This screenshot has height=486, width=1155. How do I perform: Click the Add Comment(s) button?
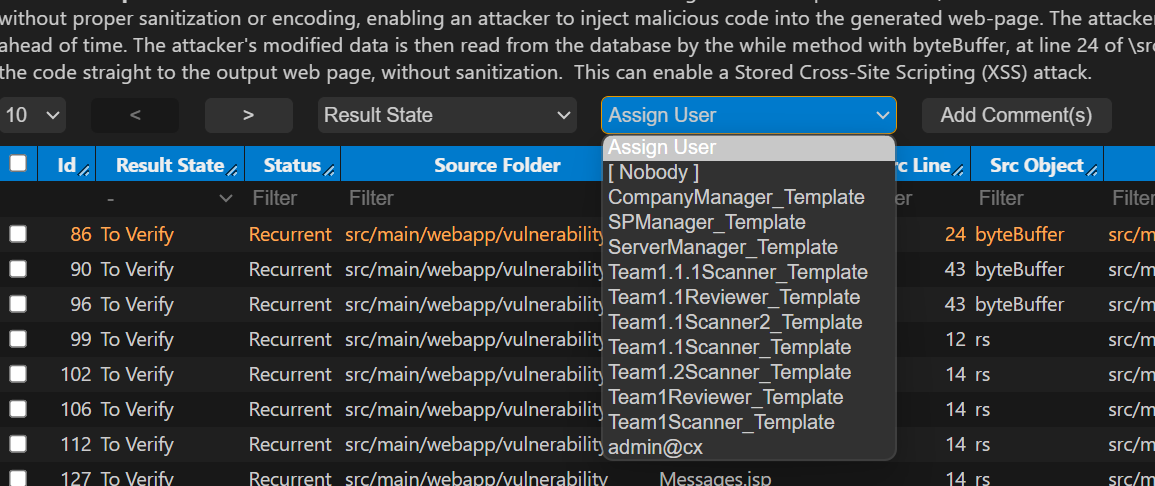[1017, 116]
